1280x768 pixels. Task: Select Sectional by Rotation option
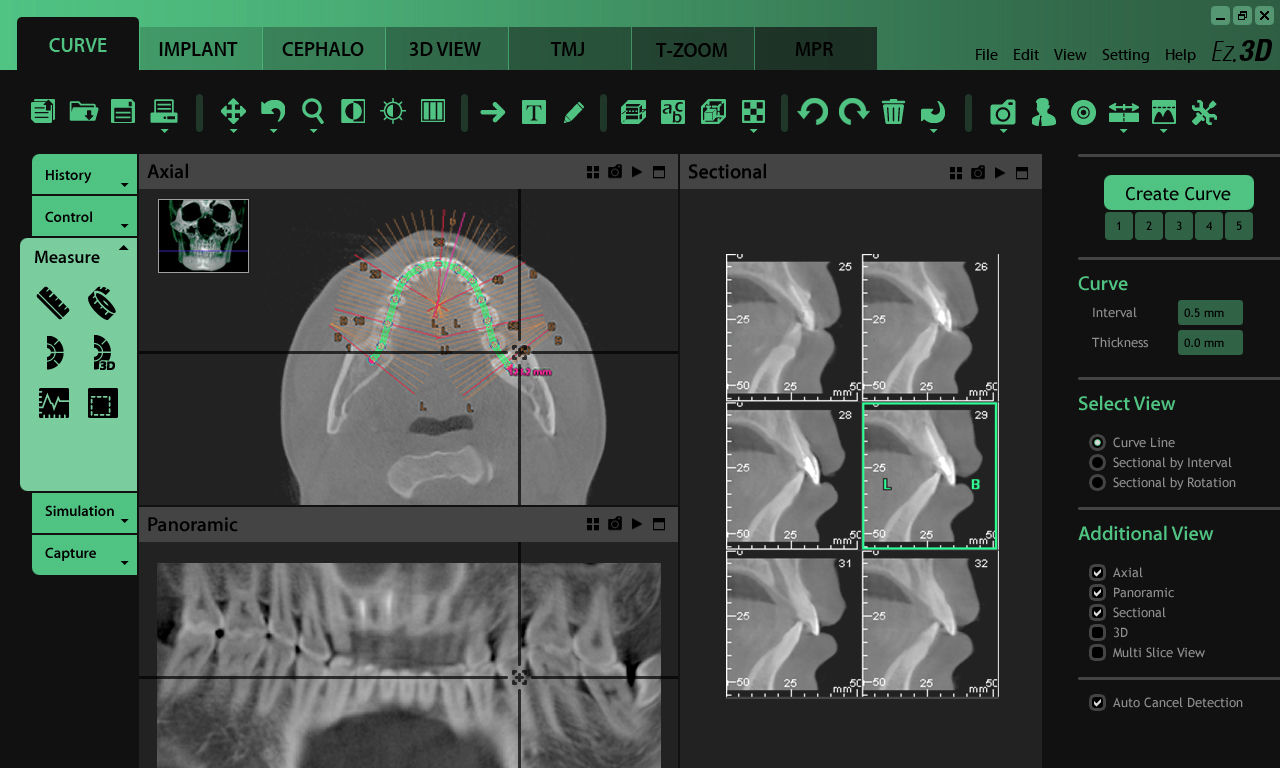1097,482
